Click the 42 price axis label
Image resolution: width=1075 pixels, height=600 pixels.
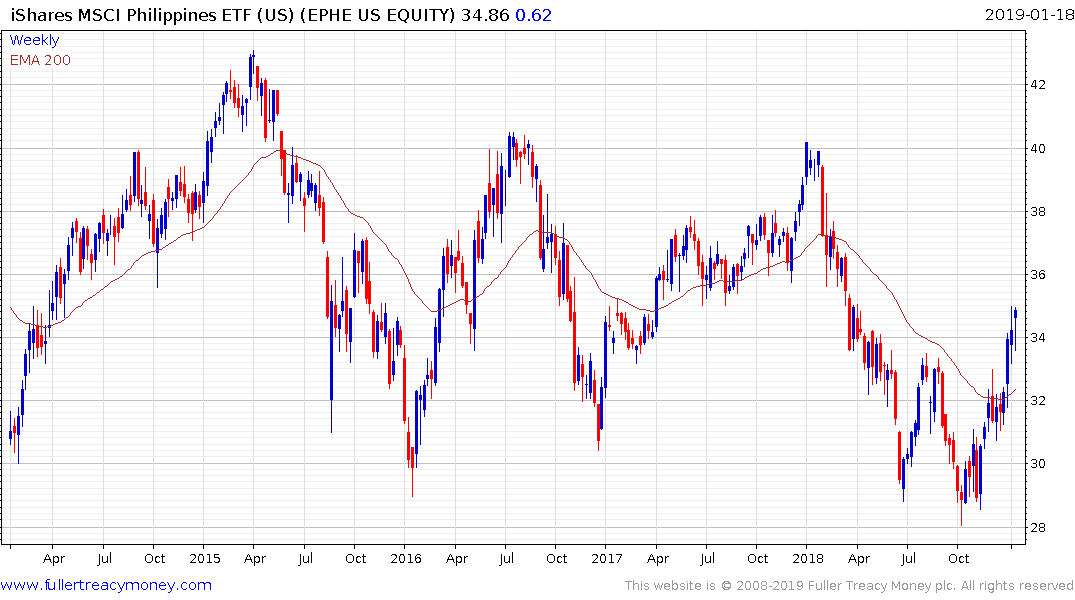click(x=1038, y=85)
